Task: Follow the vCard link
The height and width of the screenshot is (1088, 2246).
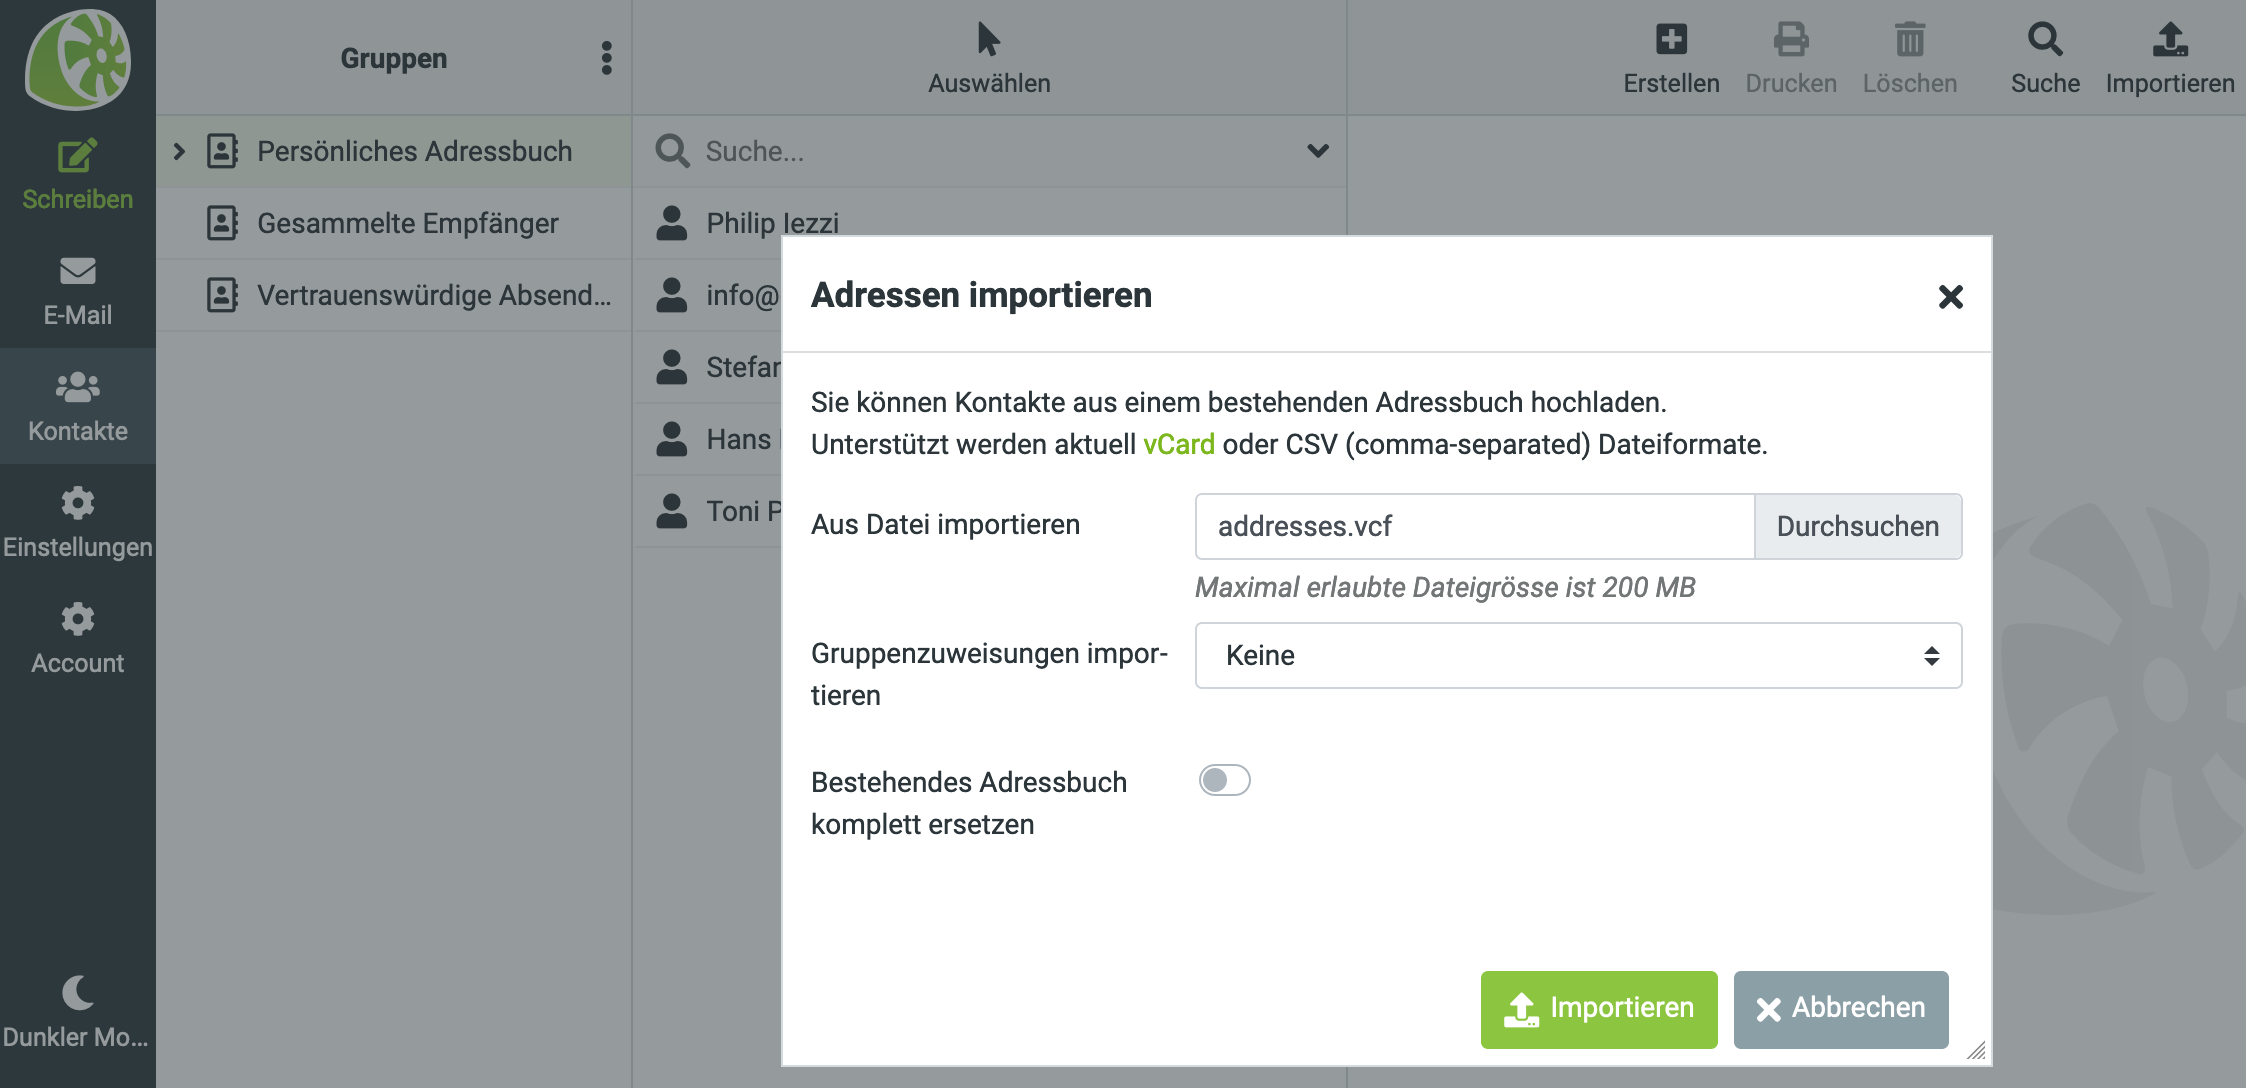Action: (x=1179, y=444)
